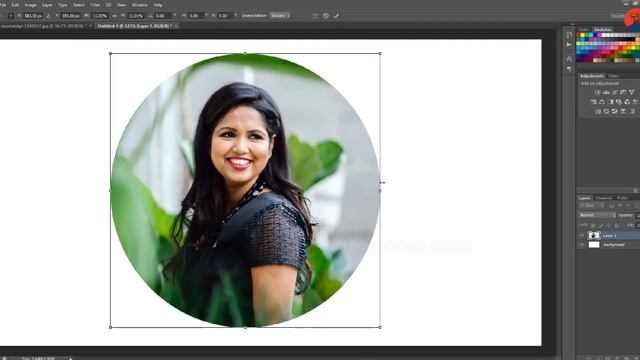This screenshot has height=360, width=640.
Task: Toggle warp mode in the options bar
Action: (315, 16)
